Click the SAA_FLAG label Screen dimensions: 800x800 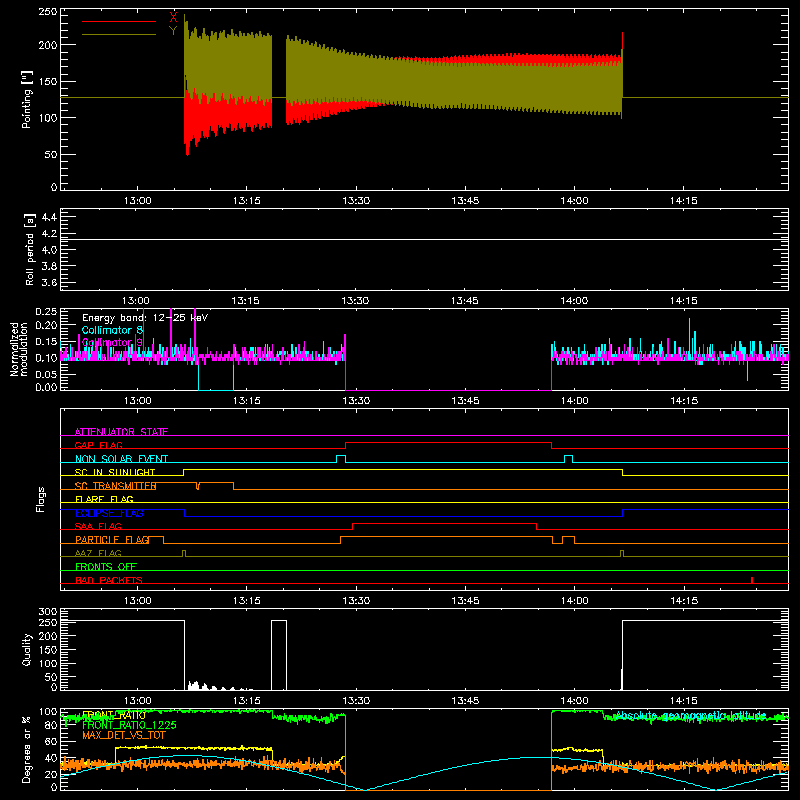(x=98, y=526)
